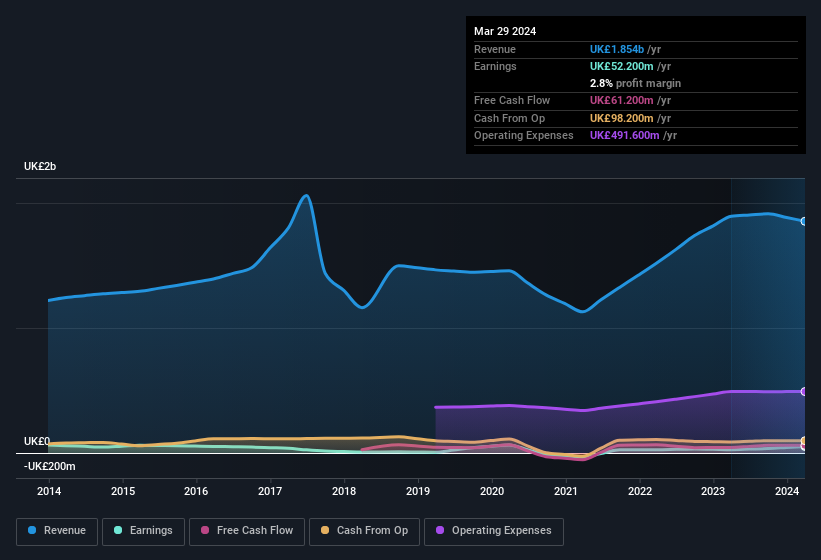Click the orange Cash From Op dot

point(326,531)
